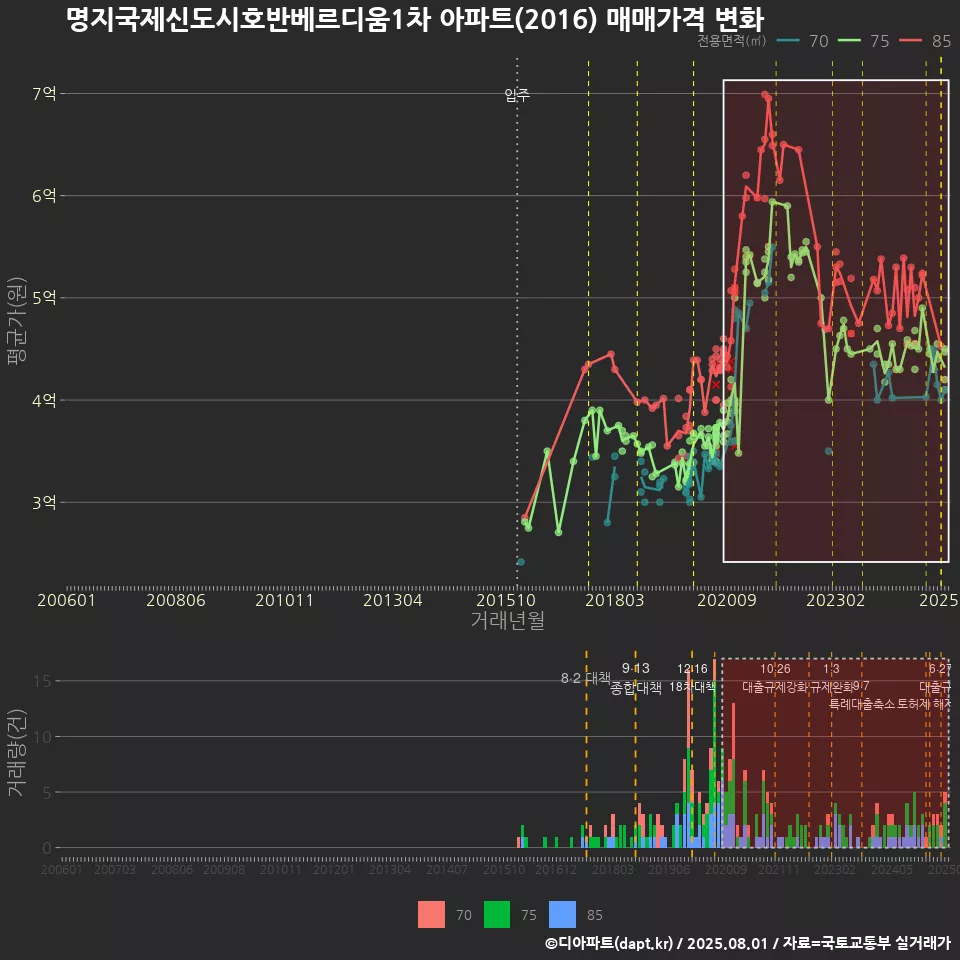960x960 pixels.
Task: Click 201407 on the volume chart axis
Action: click(447, 869)
